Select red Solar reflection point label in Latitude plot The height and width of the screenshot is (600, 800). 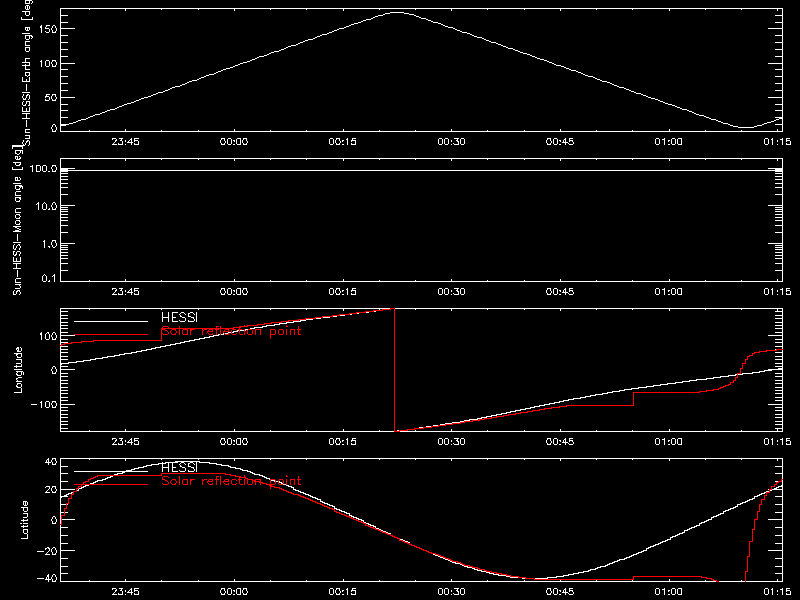click(231, 481)
